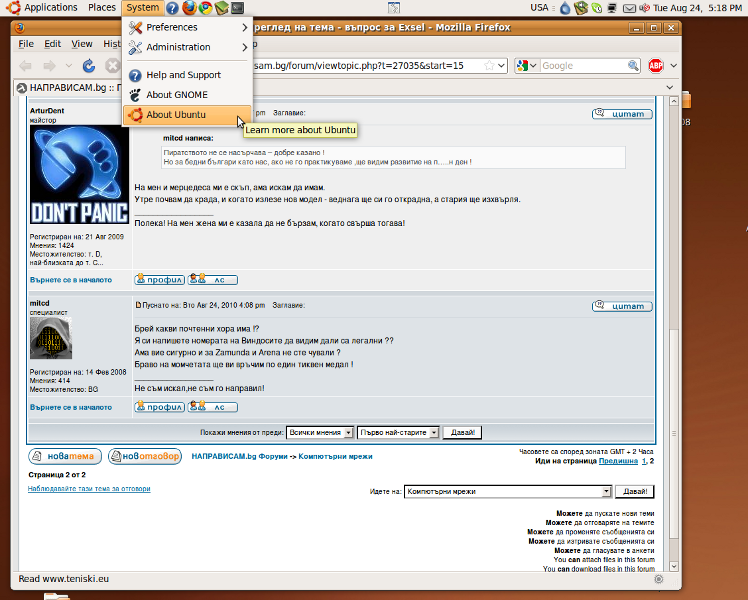748x600 pixels.
Task: Open Firefox File menu
Action: [26, 44]
